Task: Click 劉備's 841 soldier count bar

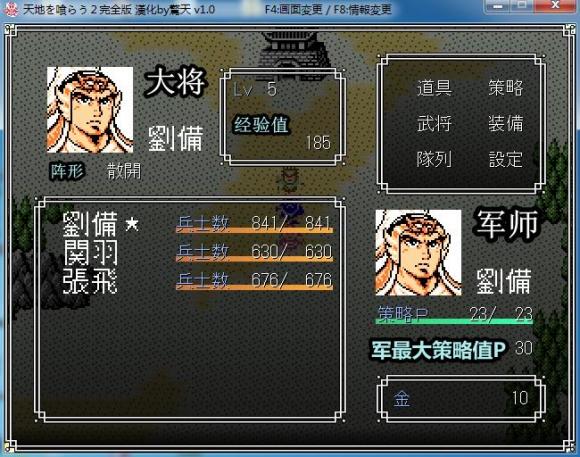Action: tap(254, 224)
